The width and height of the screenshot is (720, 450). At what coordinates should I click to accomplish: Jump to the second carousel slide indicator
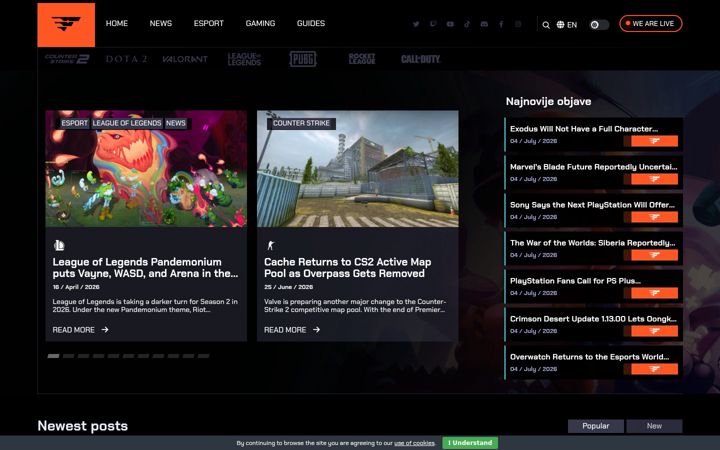(x=68, y=356)
